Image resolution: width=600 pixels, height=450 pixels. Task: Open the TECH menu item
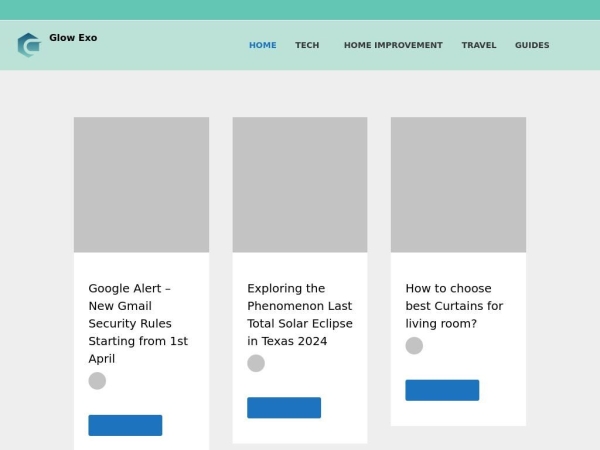click(307, 45)
